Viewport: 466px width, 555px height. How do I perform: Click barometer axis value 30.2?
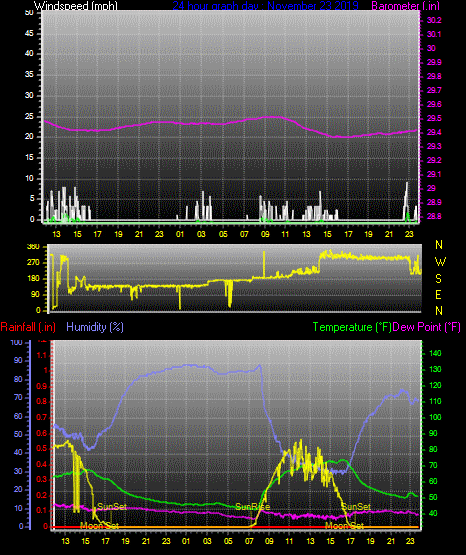(434, 21)
